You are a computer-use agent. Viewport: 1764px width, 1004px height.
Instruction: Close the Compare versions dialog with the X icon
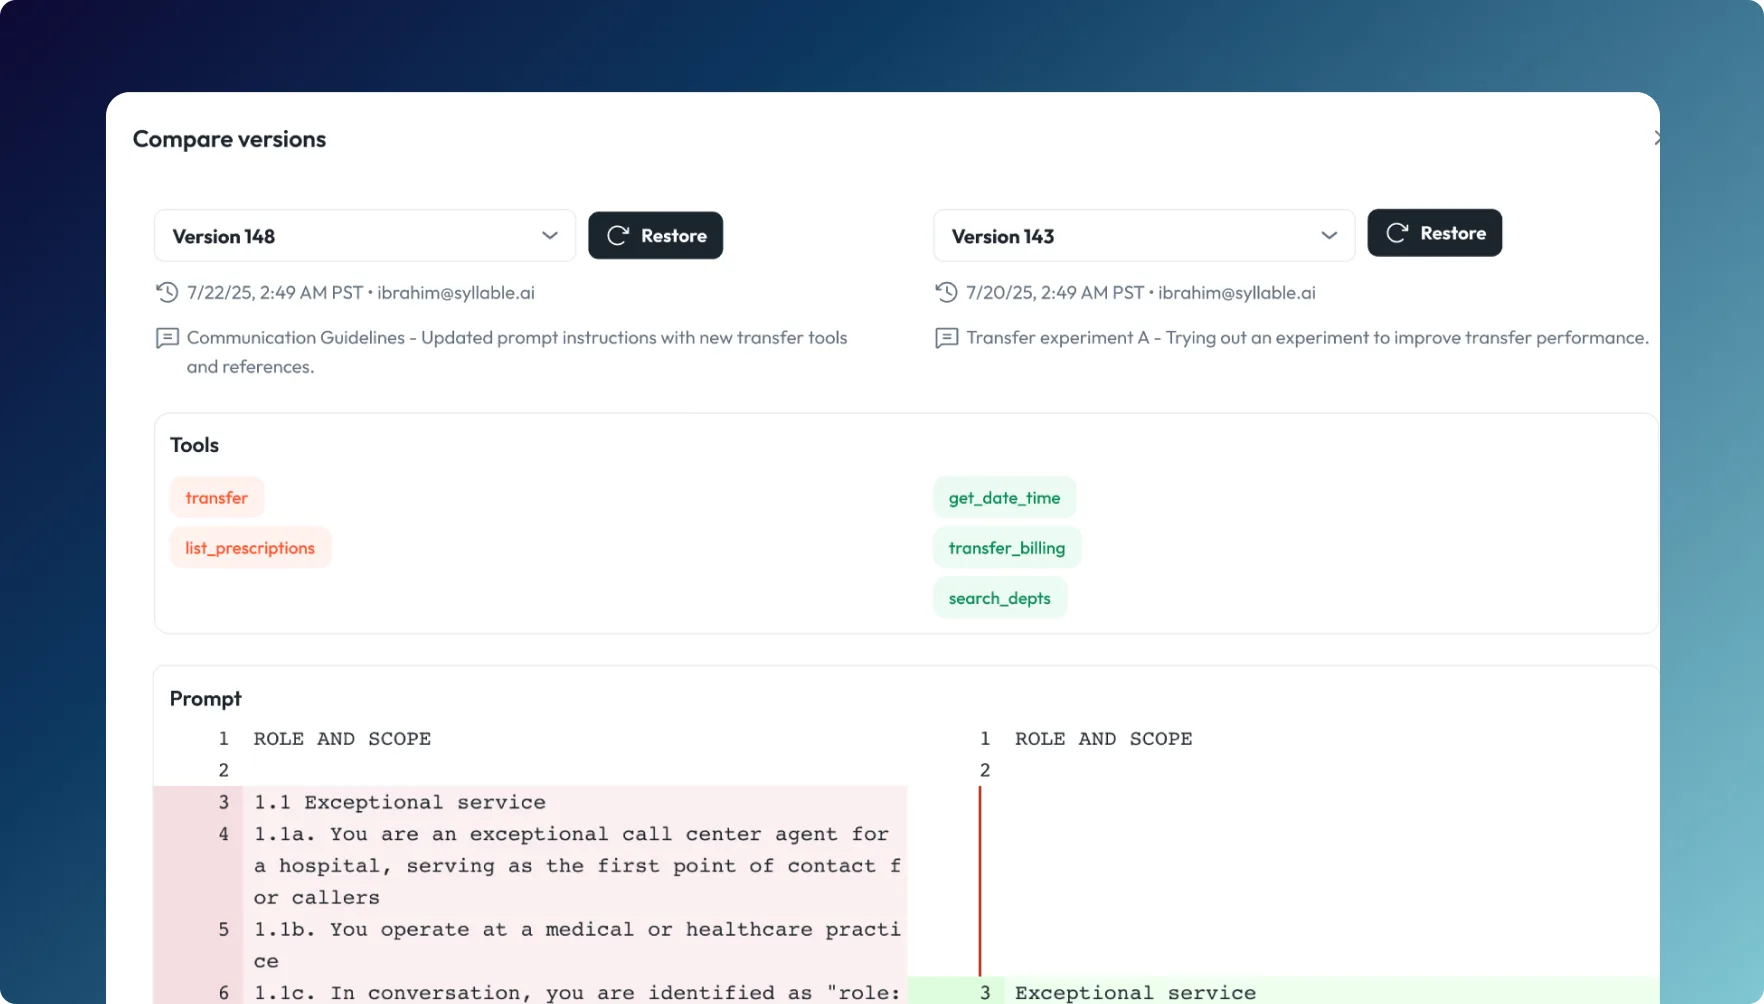tap(1657, 138)
